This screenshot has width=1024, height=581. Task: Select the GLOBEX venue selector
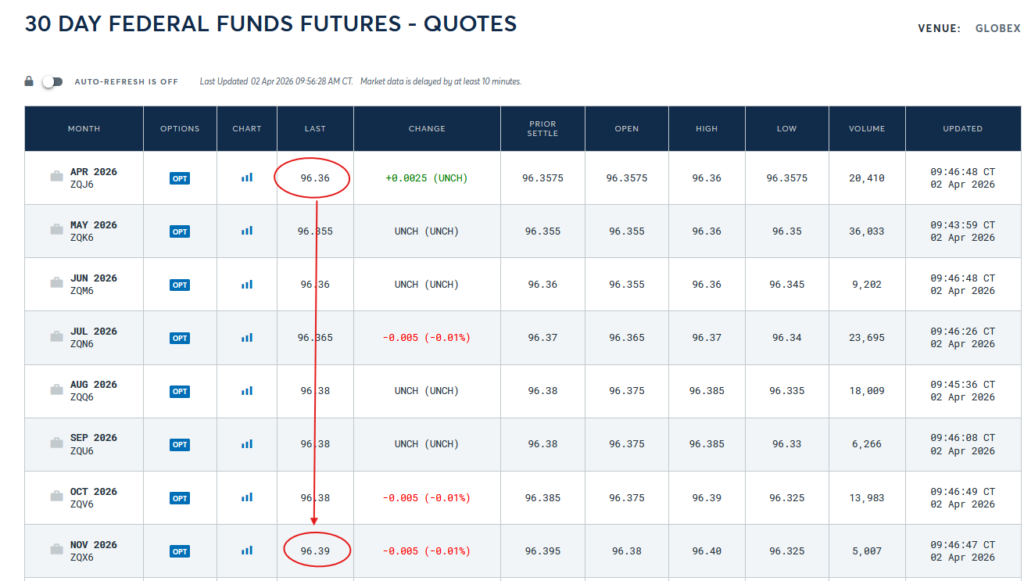click(997, 29)
